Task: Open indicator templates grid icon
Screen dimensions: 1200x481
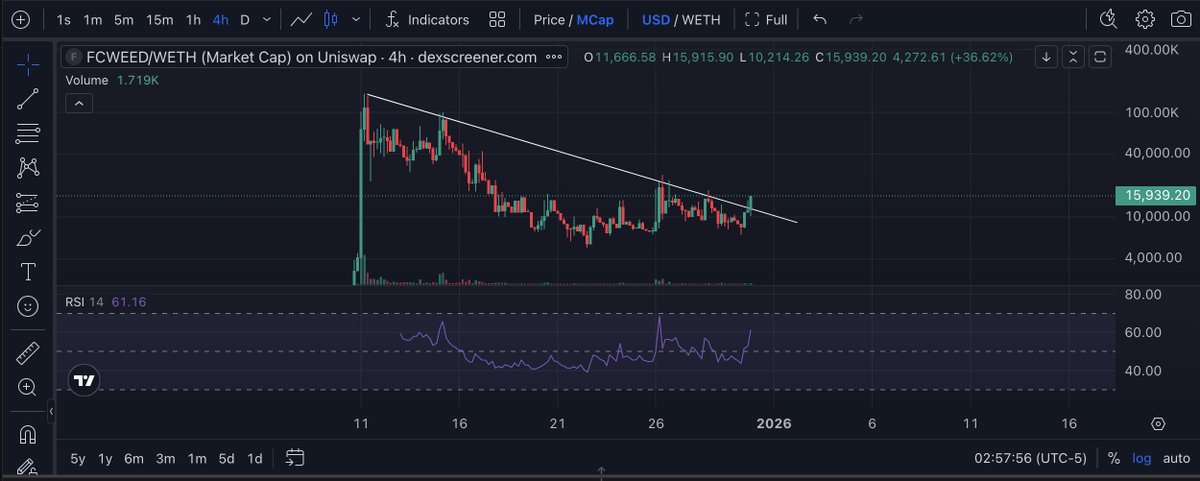Action: coord(497,19)
